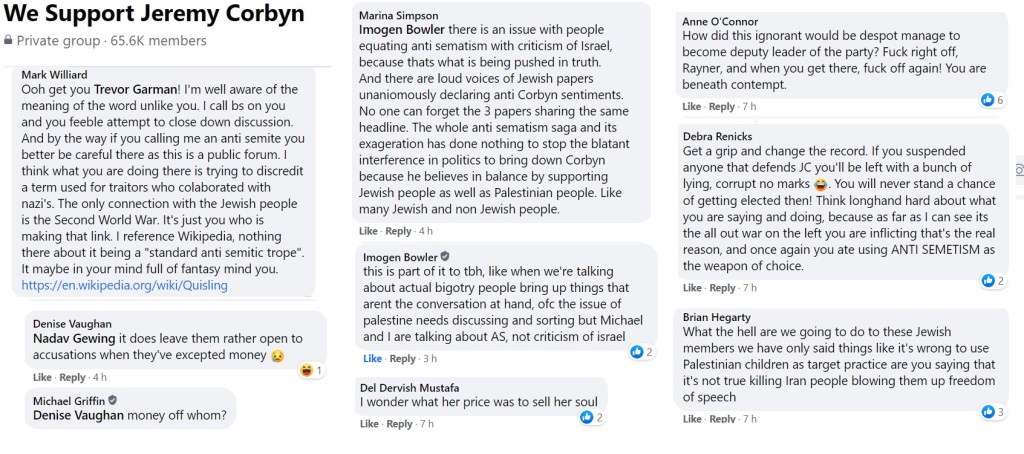Click the like reaction icon on Brian Hegarty's comment

click(x=988, y=412)
